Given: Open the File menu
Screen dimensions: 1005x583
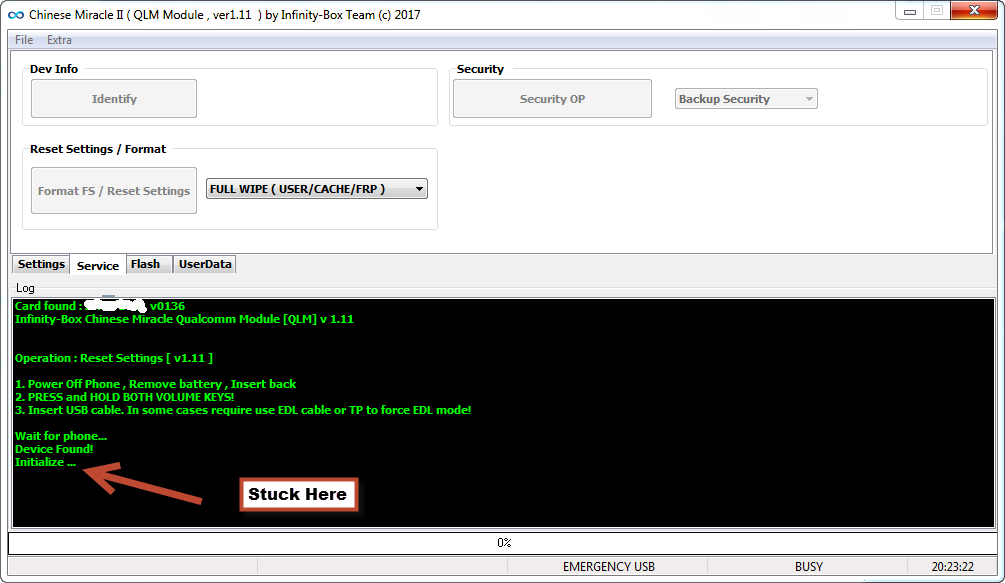Looking at the screenshot, I should pos(24,40).
